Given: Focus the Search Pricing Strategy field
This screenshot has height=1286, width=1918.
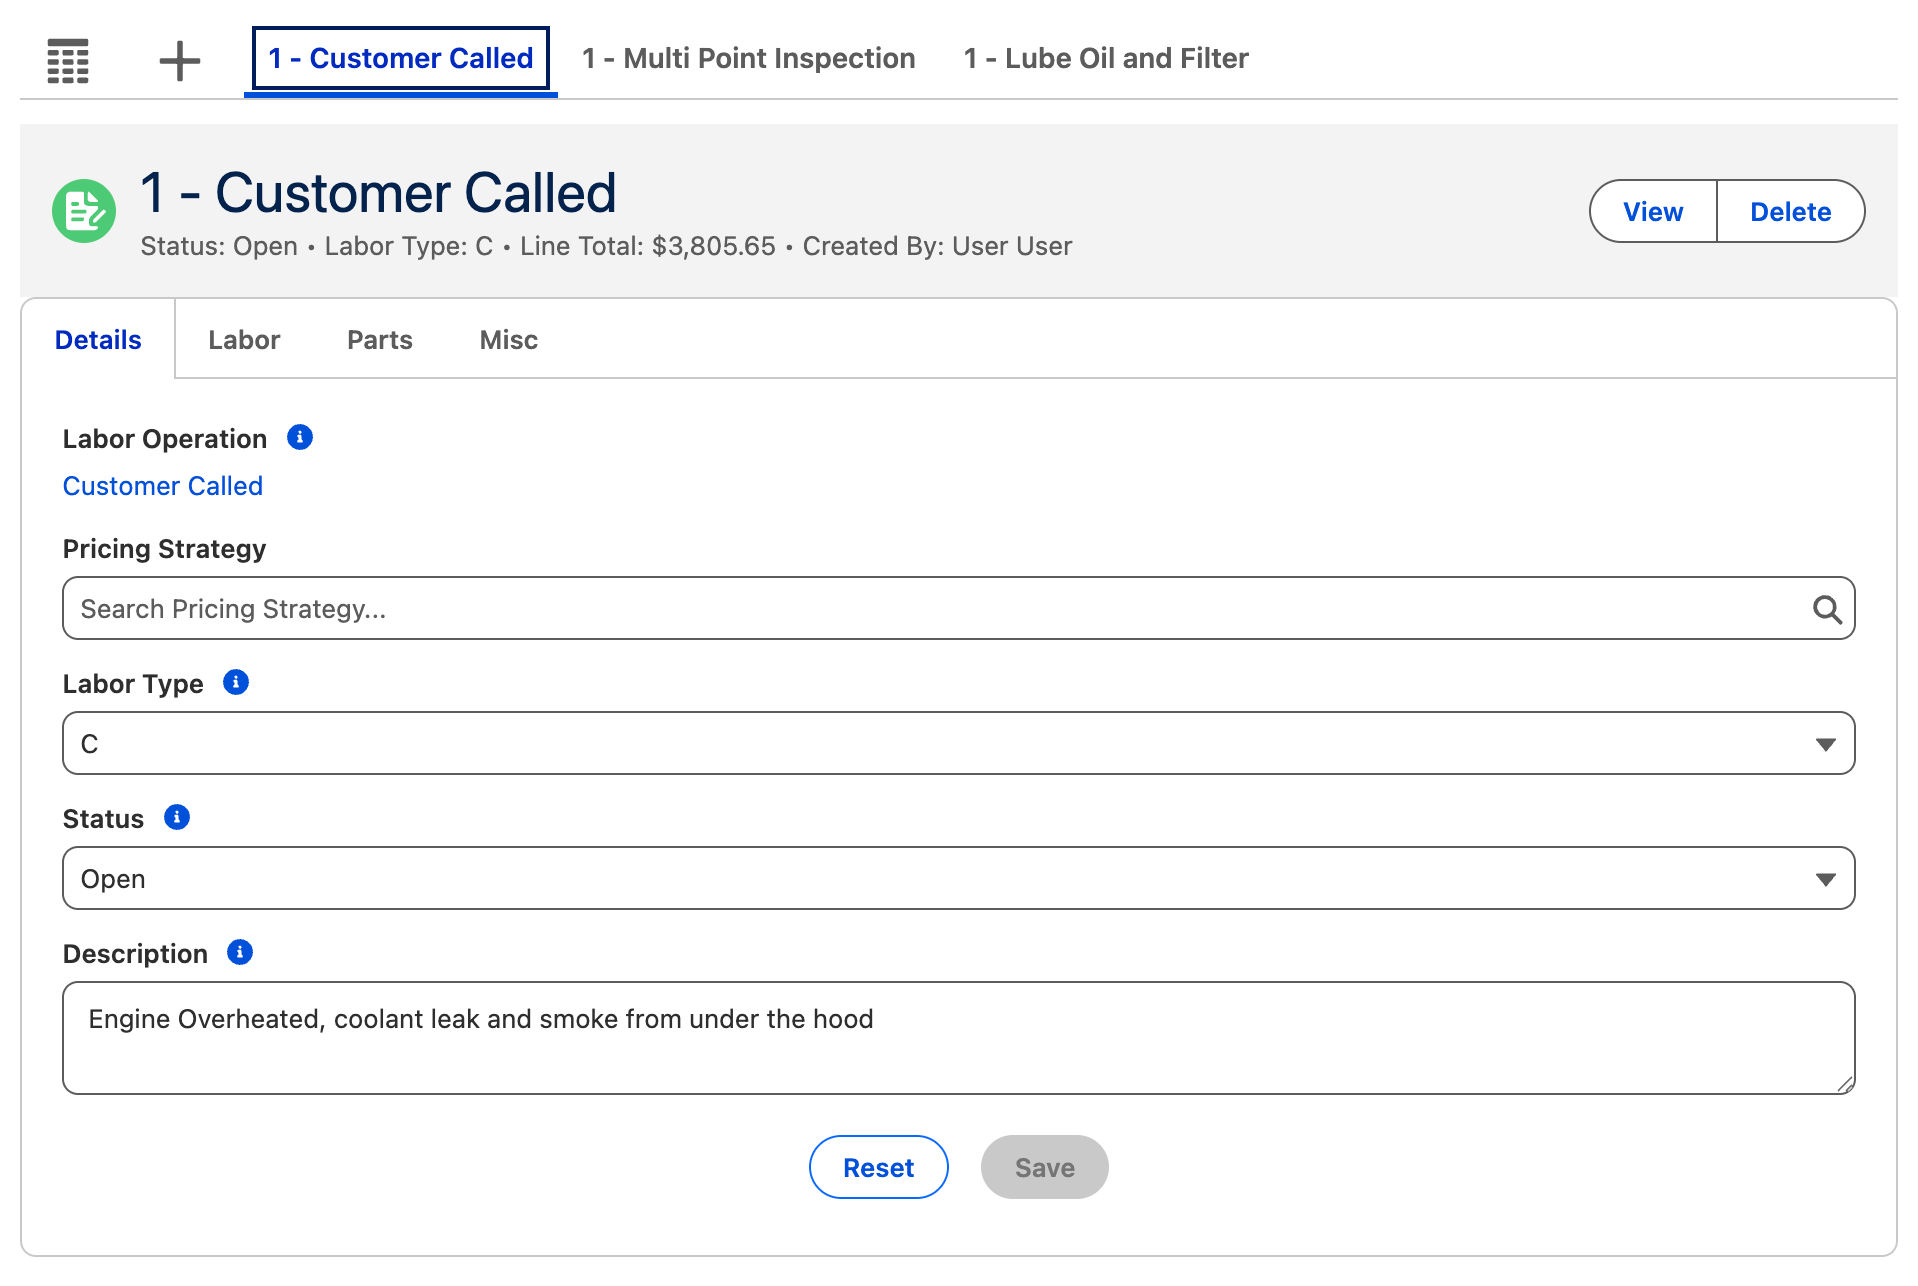Looking at the screenshot, I should tap(958, 608).
